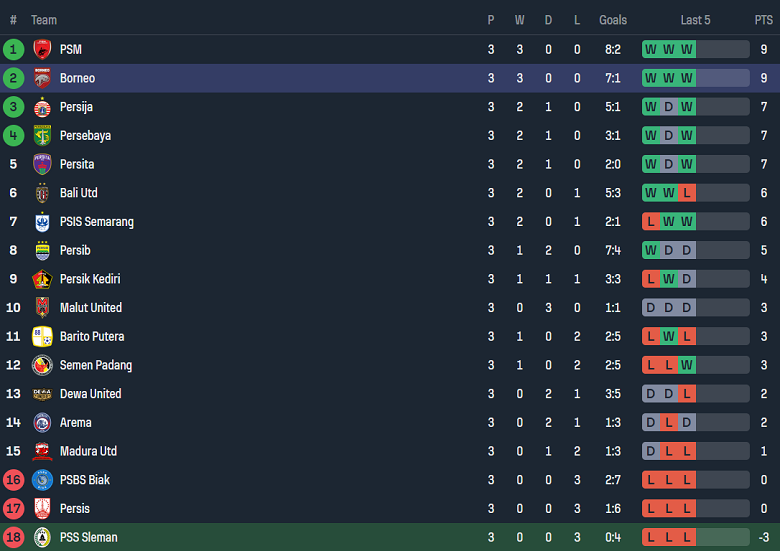
Task: Sort standings by Goals column header
Action: point(613,20)
